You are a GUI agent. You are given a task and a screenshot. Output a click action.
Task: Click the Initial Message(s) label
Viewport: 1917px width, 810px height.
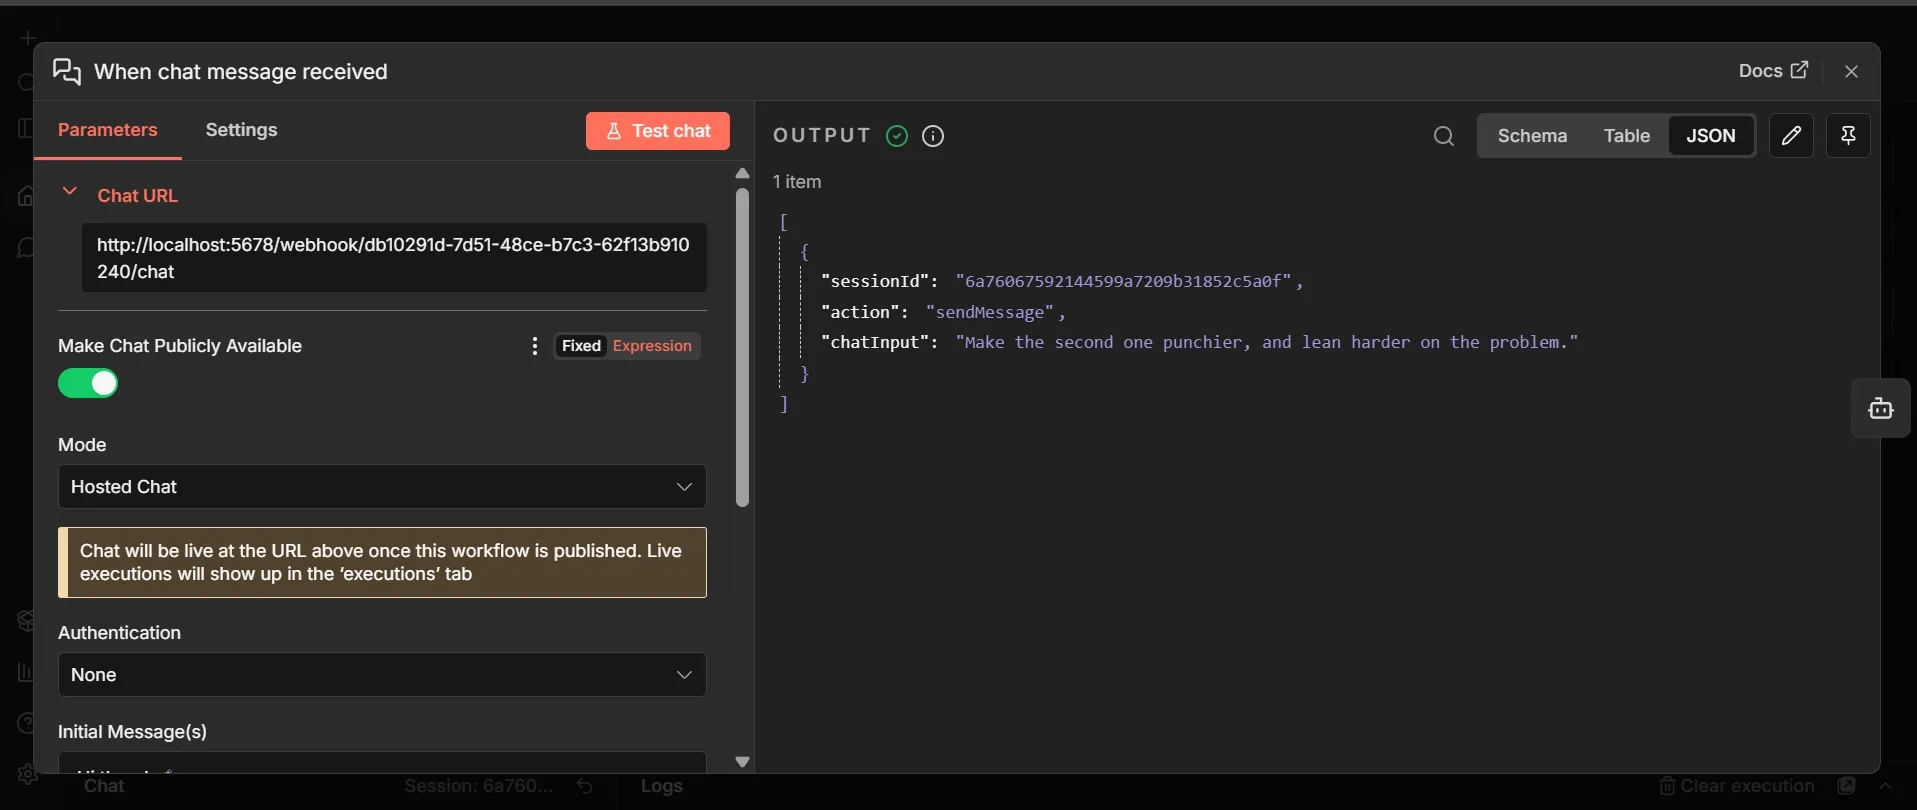coord(132,732)
